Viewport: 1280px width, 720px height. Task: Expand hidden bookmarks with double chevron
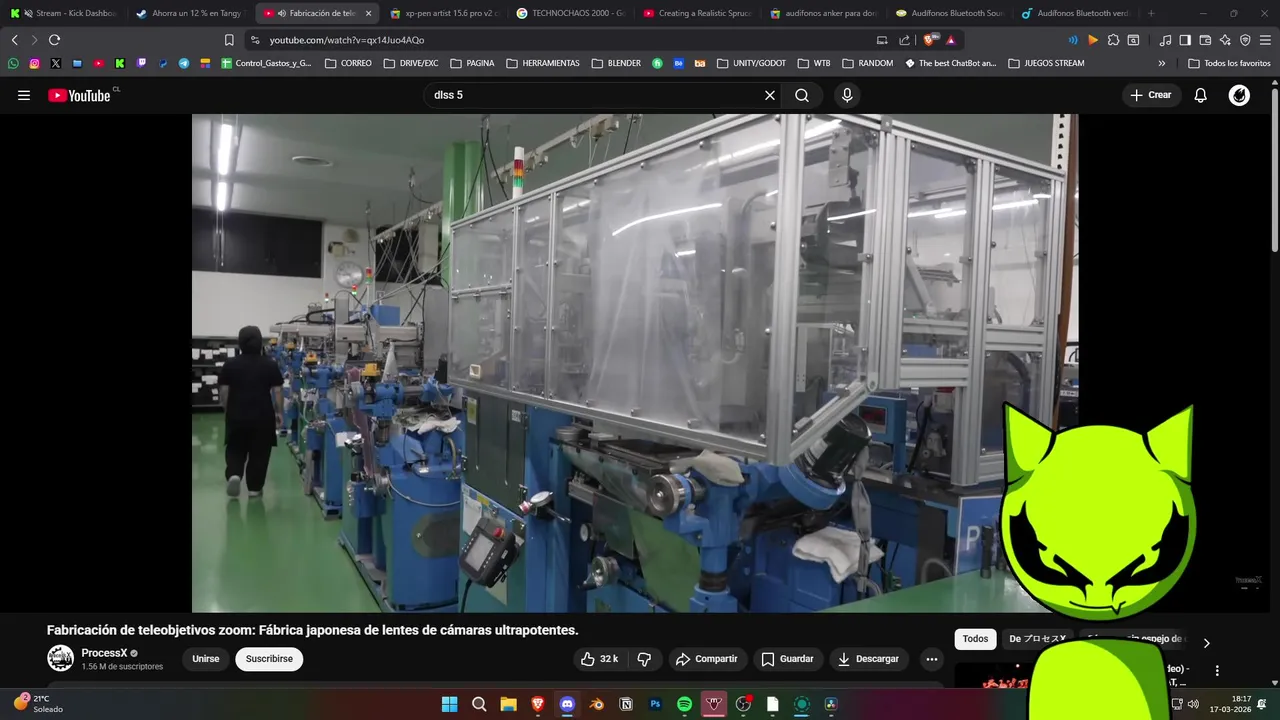[x=1161, y=63]
